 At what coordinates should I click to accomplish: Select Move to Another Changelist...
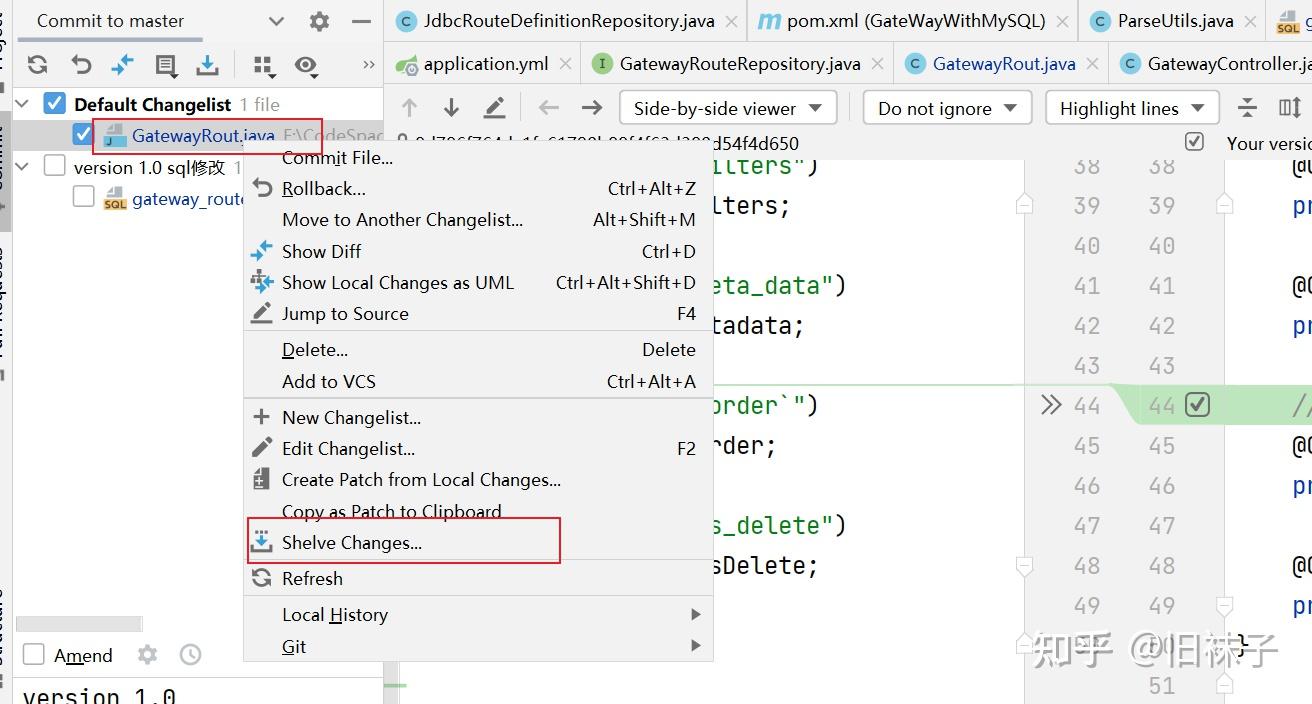[x=478, y=219]
